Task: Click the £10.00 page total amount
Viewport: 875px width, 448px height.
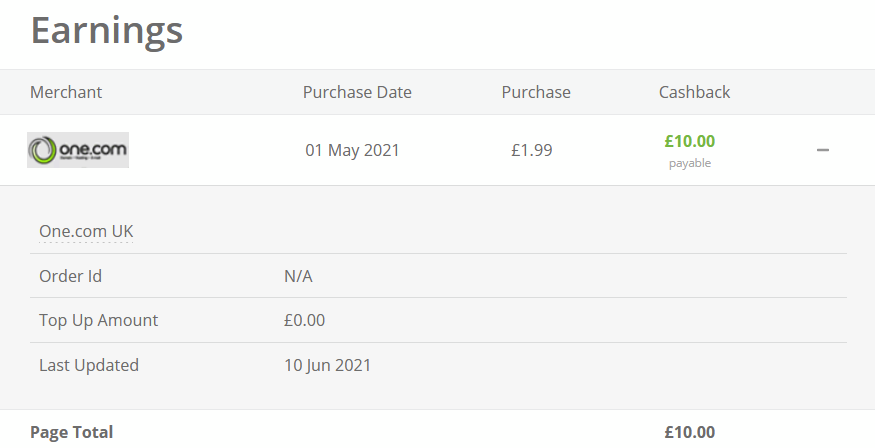Action: click(x=689, y=432)
